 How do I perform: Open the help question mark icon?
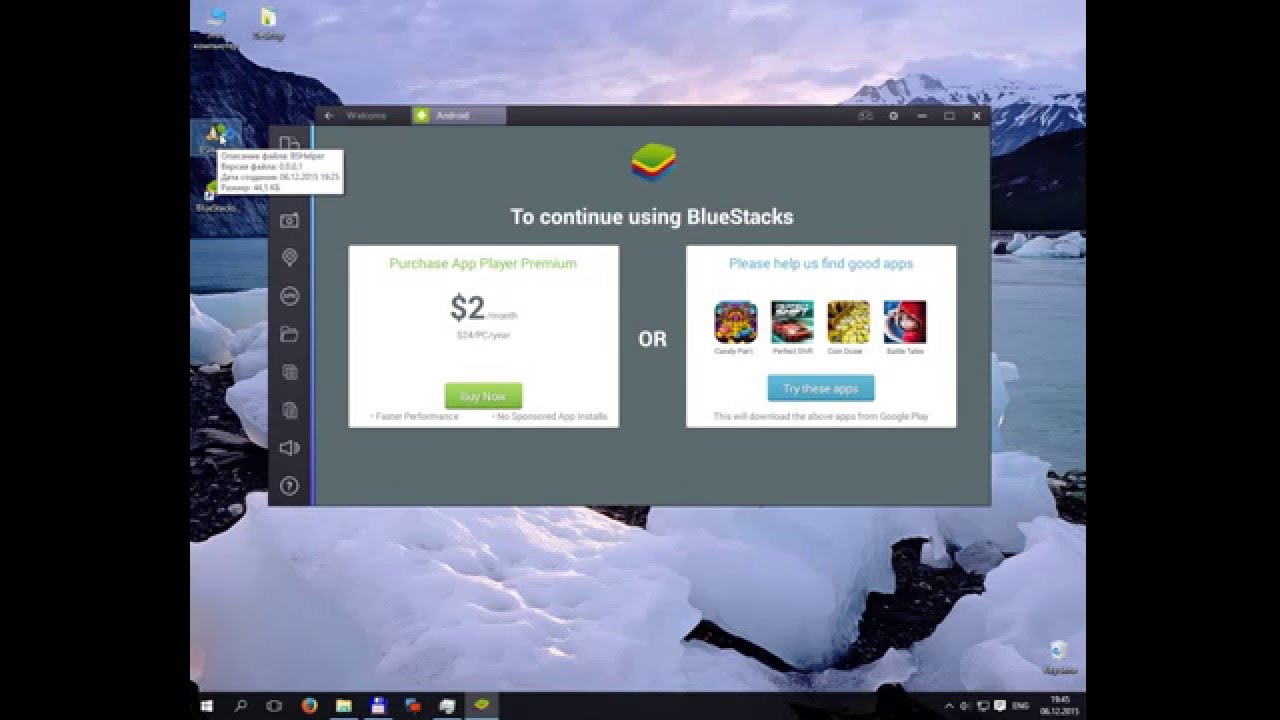point(289,486)
